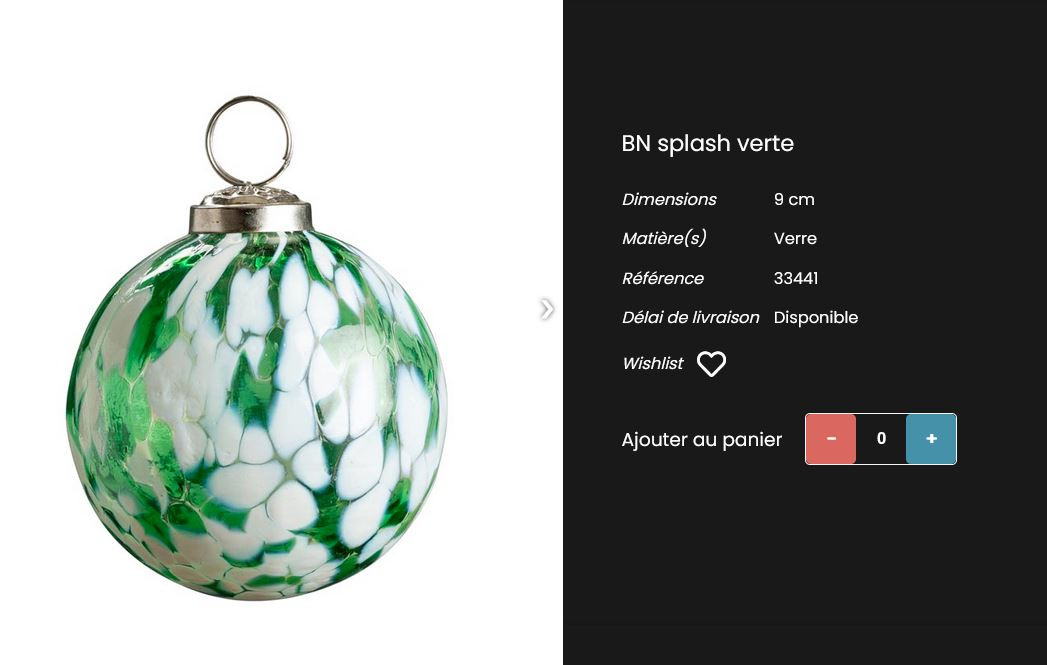Select the reference number 33441

795,278
